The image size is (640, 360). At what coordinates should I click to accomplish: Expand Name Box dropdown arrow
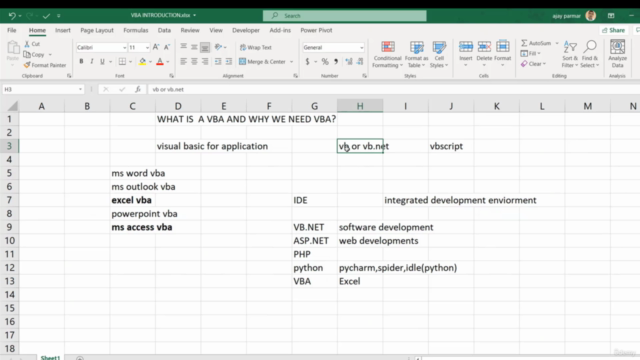click(x=80, y=89)
